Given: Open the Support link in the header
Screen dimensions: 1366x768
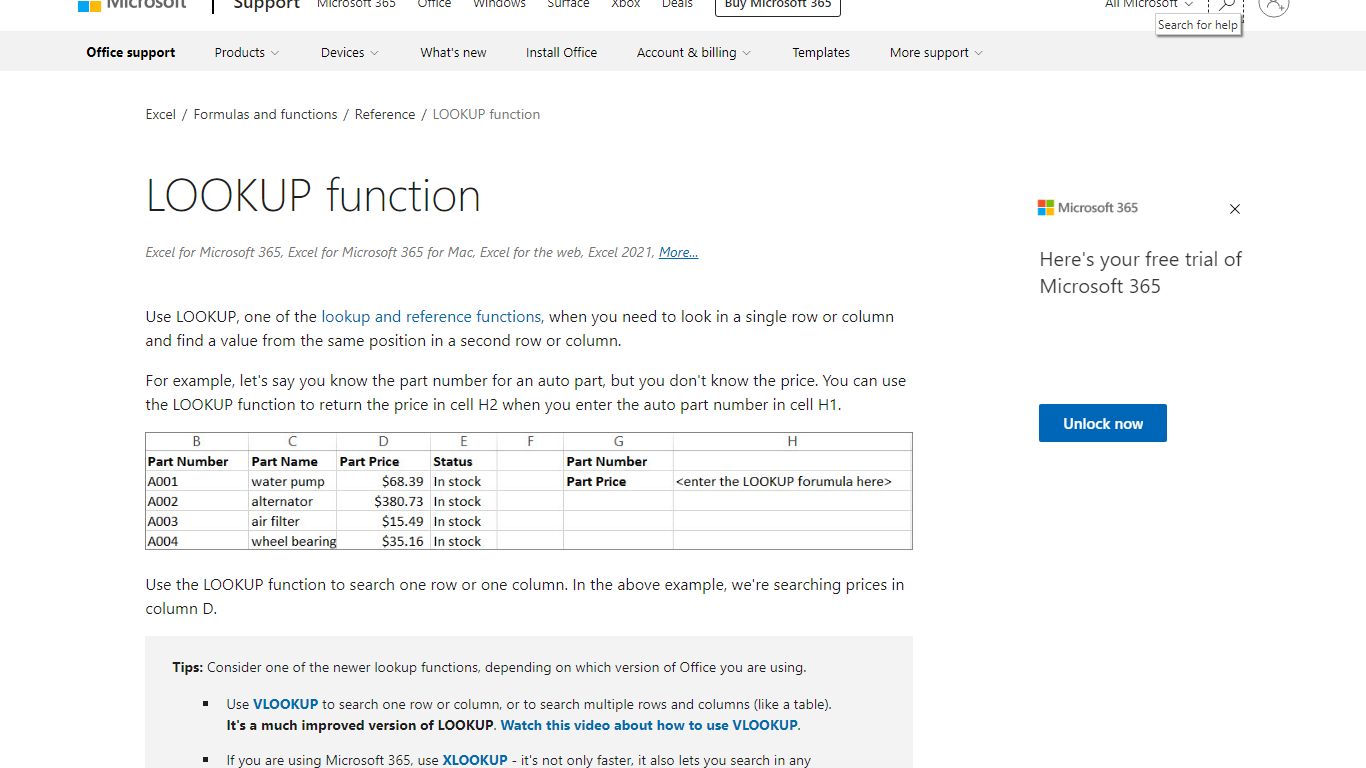Looking at the screenshot, I should [266, 5].
